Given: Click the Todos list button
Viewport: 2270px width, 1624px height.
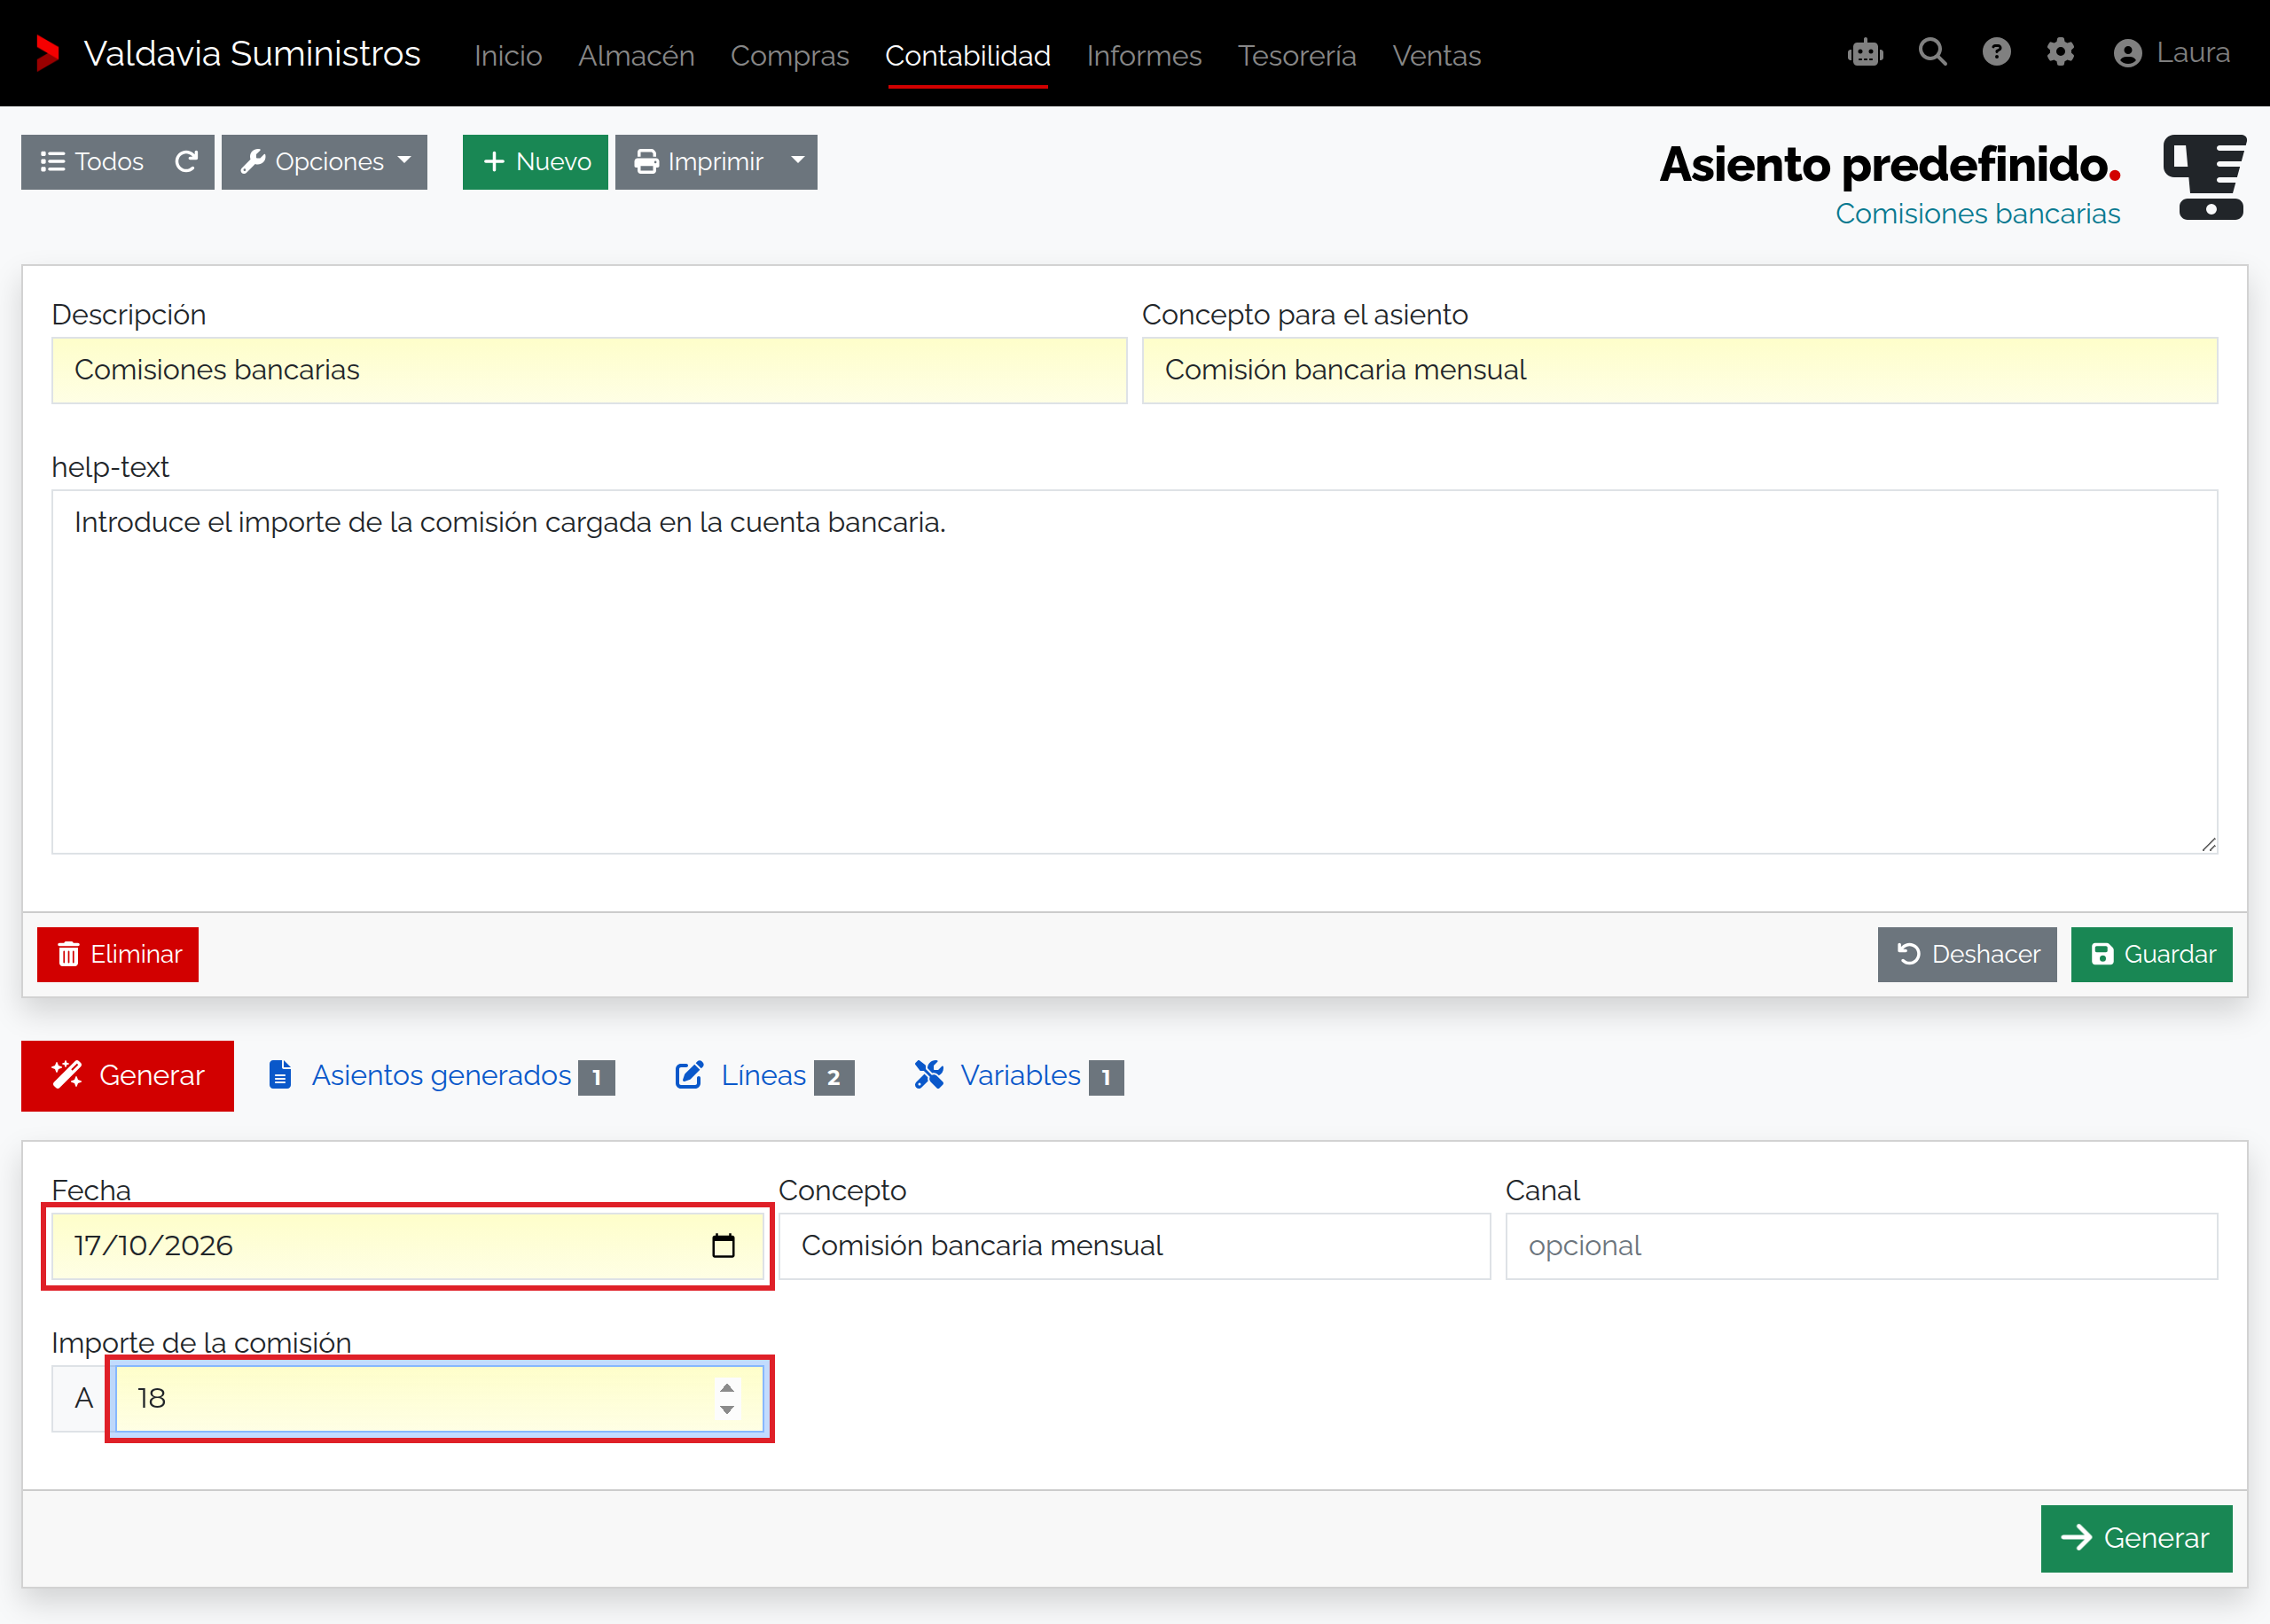Looking at the screenshot, I should 91,162.
